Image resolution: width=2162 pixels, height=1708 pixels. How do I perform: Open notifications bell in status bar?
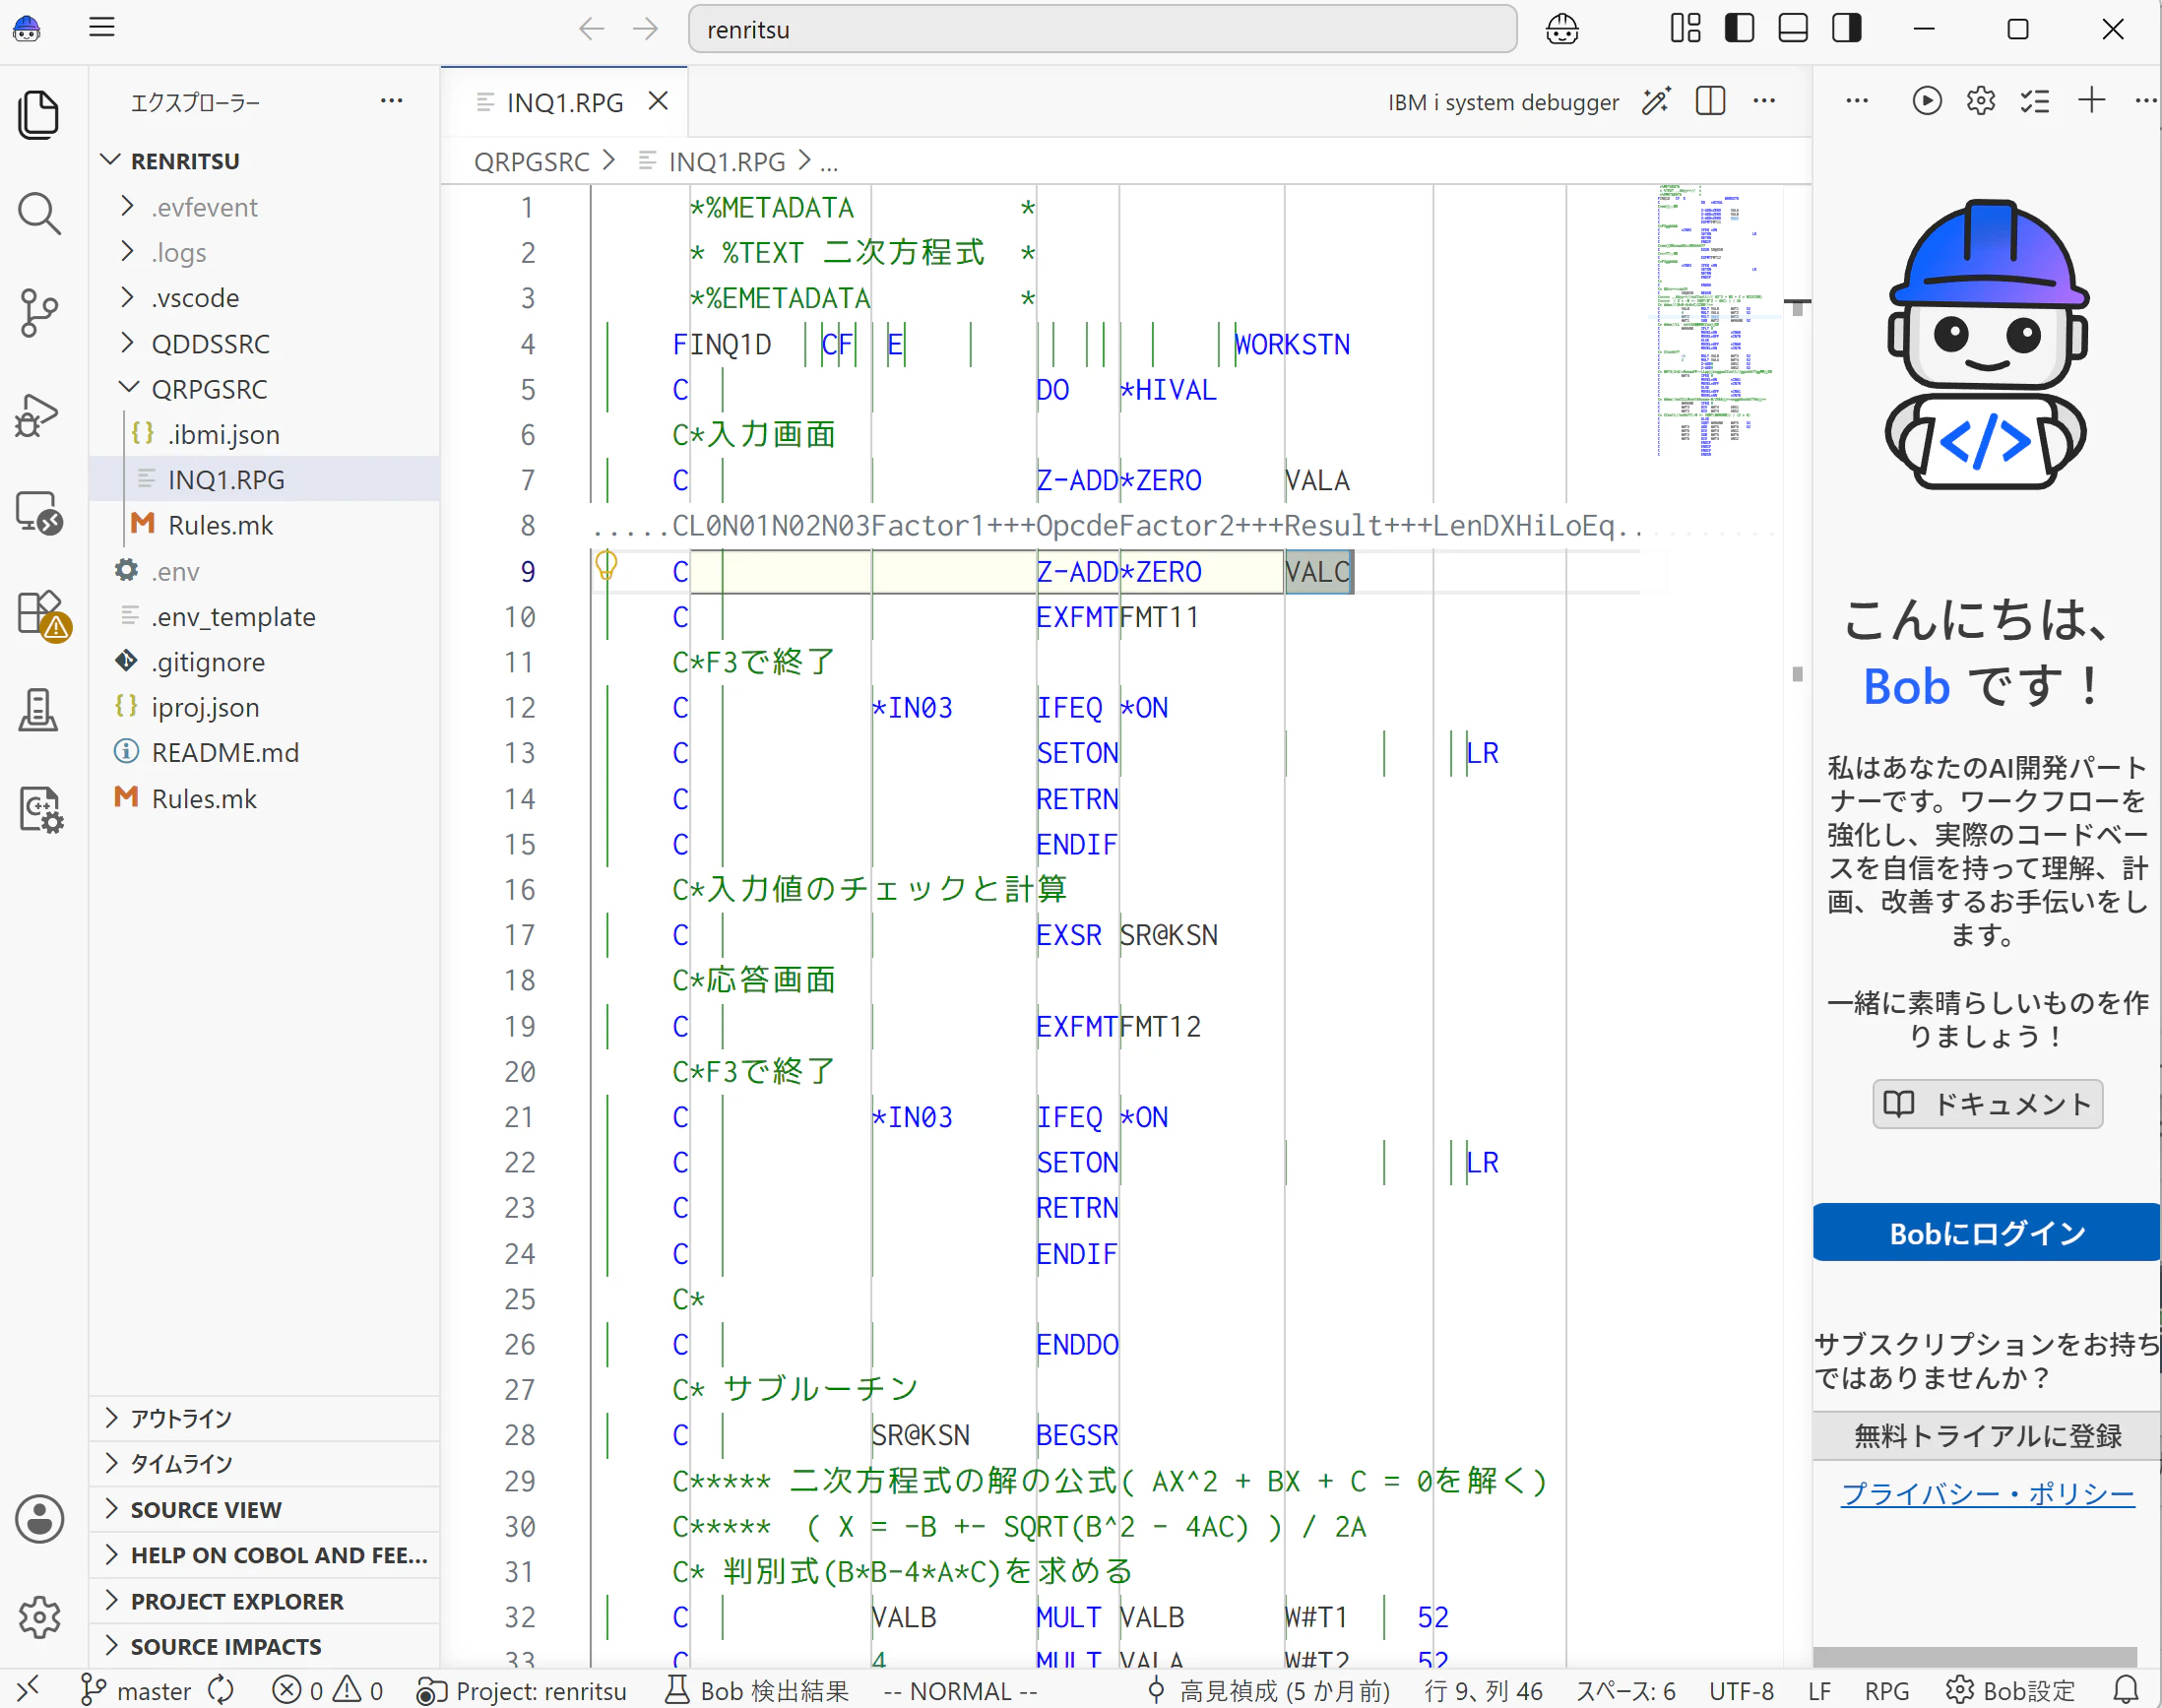point(2126,1690)
